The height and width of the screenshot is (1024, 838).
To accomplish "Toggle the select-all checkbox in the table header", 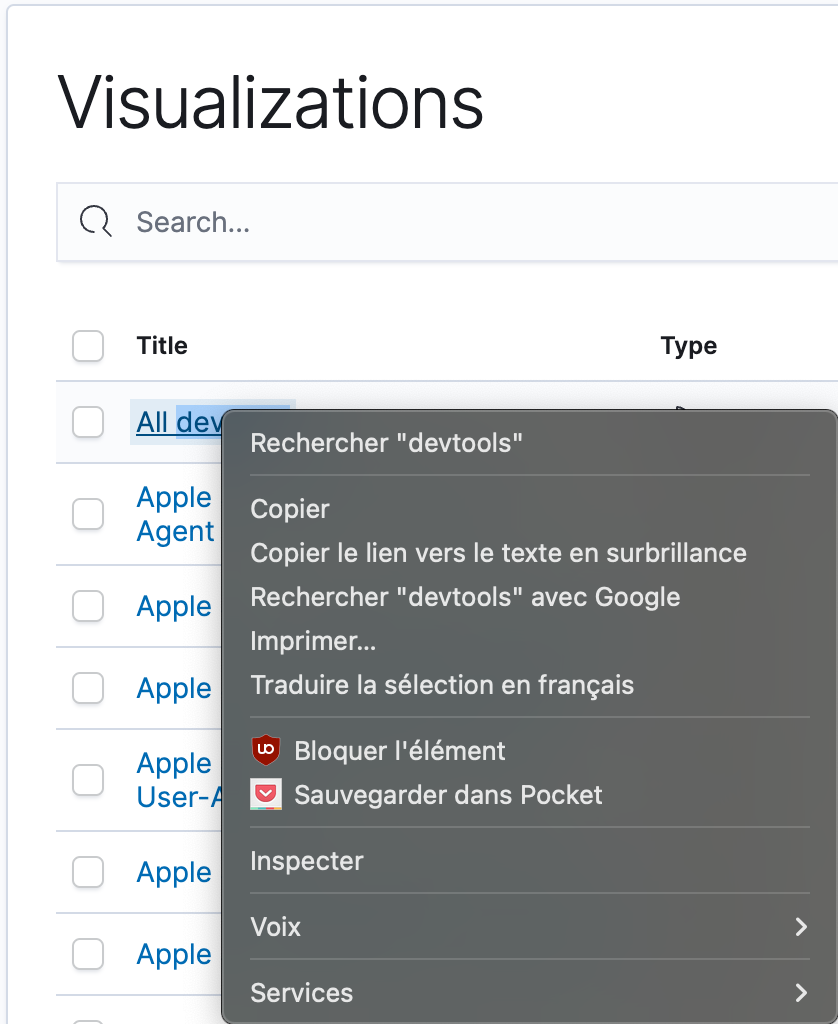I will click(x=88, y=346).
